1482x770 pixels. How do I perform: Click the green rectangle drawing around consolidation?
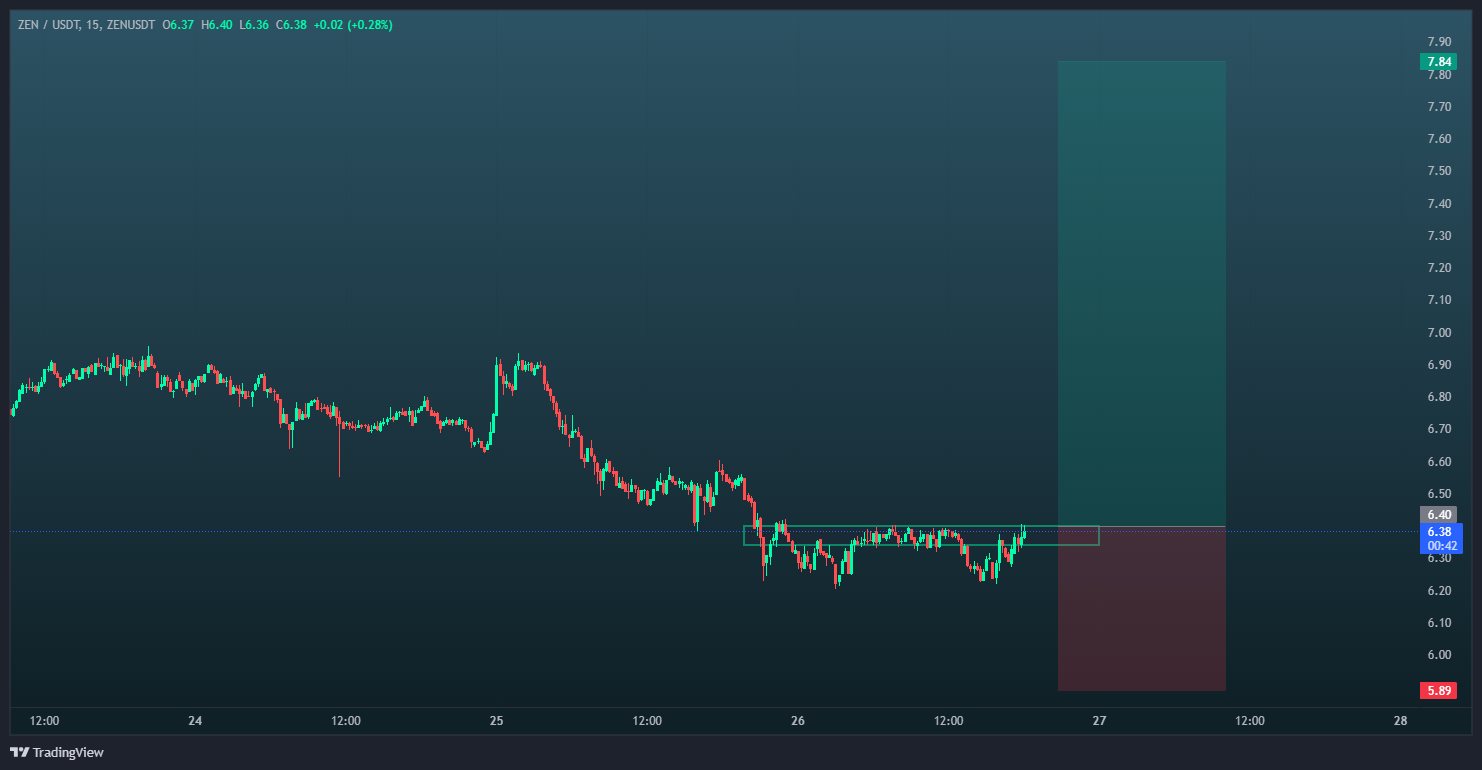[920, 527]
